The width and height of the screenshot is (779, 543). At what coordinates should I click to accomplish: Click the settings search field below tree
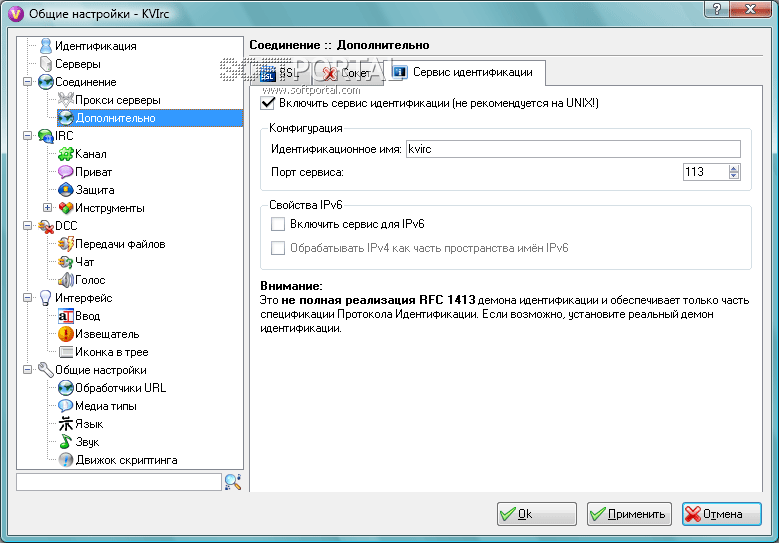[119, 482]
